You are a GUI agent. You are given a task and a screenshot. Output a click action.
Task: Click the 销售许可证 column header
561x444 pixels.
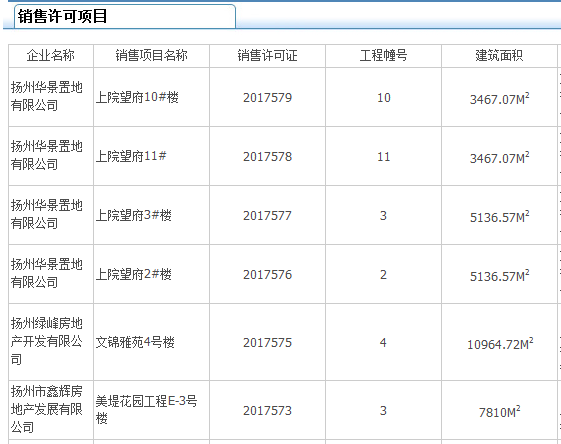tap(267, 56)
